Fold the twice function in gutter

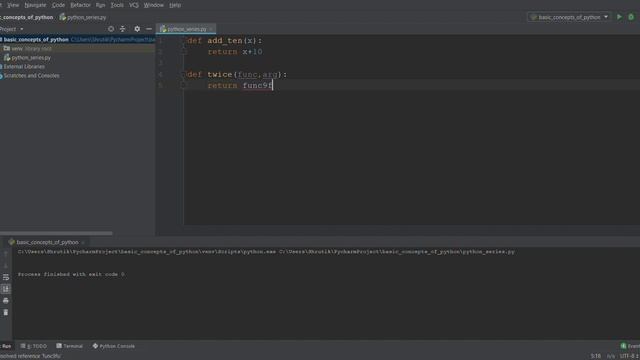click(183, 74)
